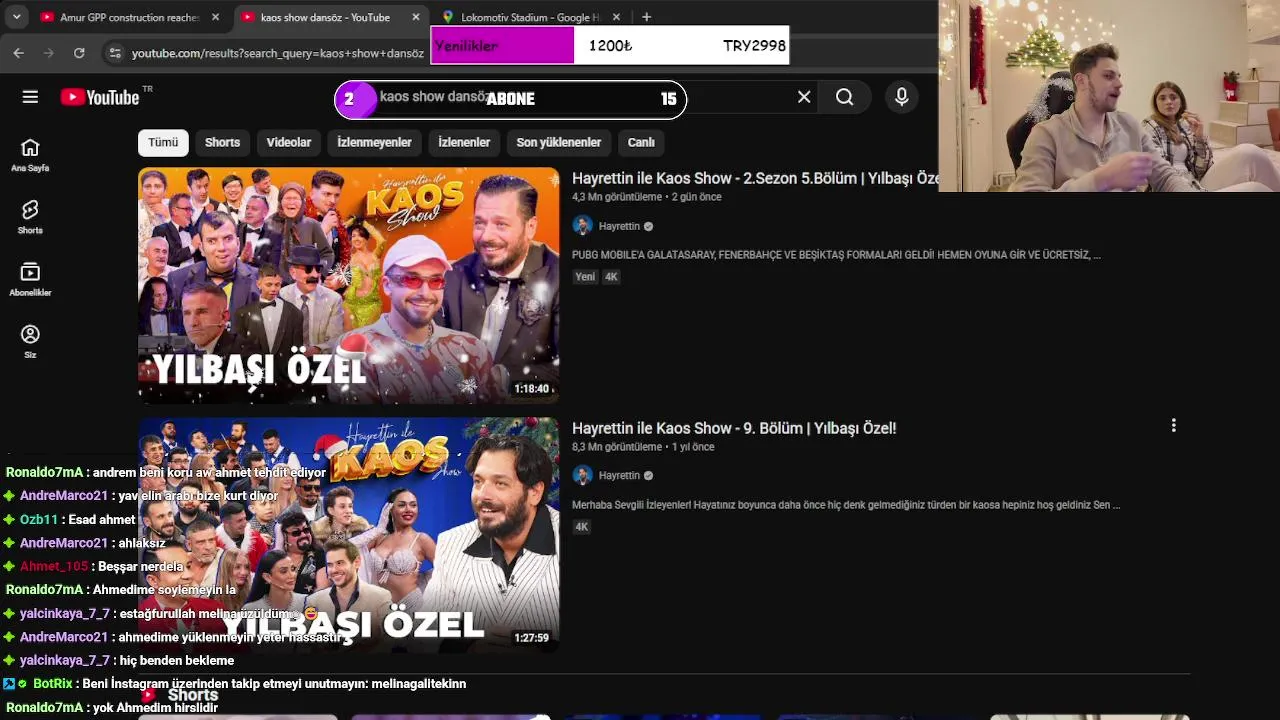Click PUBG MOBILE description under first video
1280x720 pixels.
tap(836, 255)
